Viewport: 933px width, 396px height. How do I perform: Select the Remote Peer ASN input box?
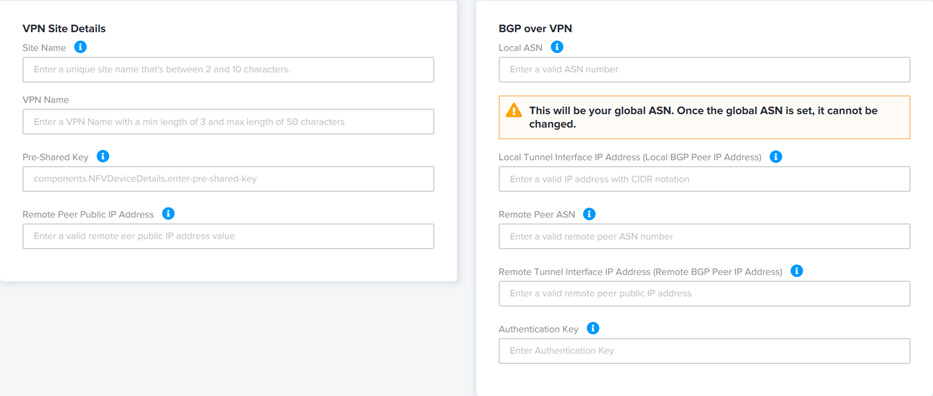click(705, 236)
